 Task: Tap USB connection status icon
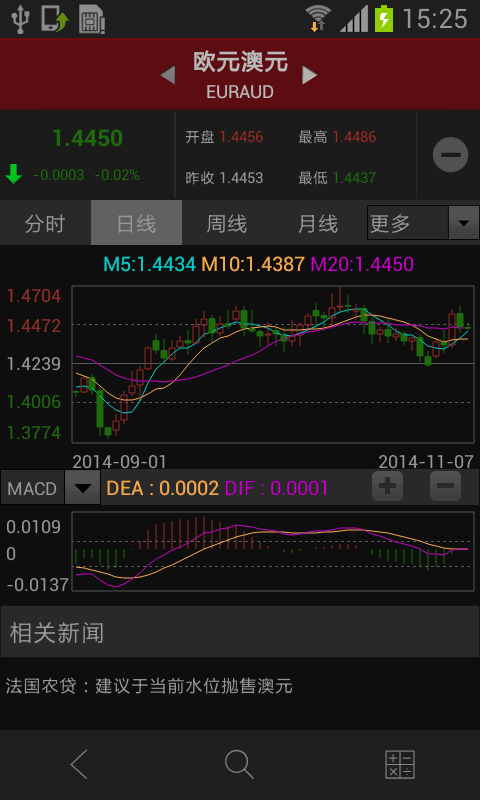click(20, 18)
